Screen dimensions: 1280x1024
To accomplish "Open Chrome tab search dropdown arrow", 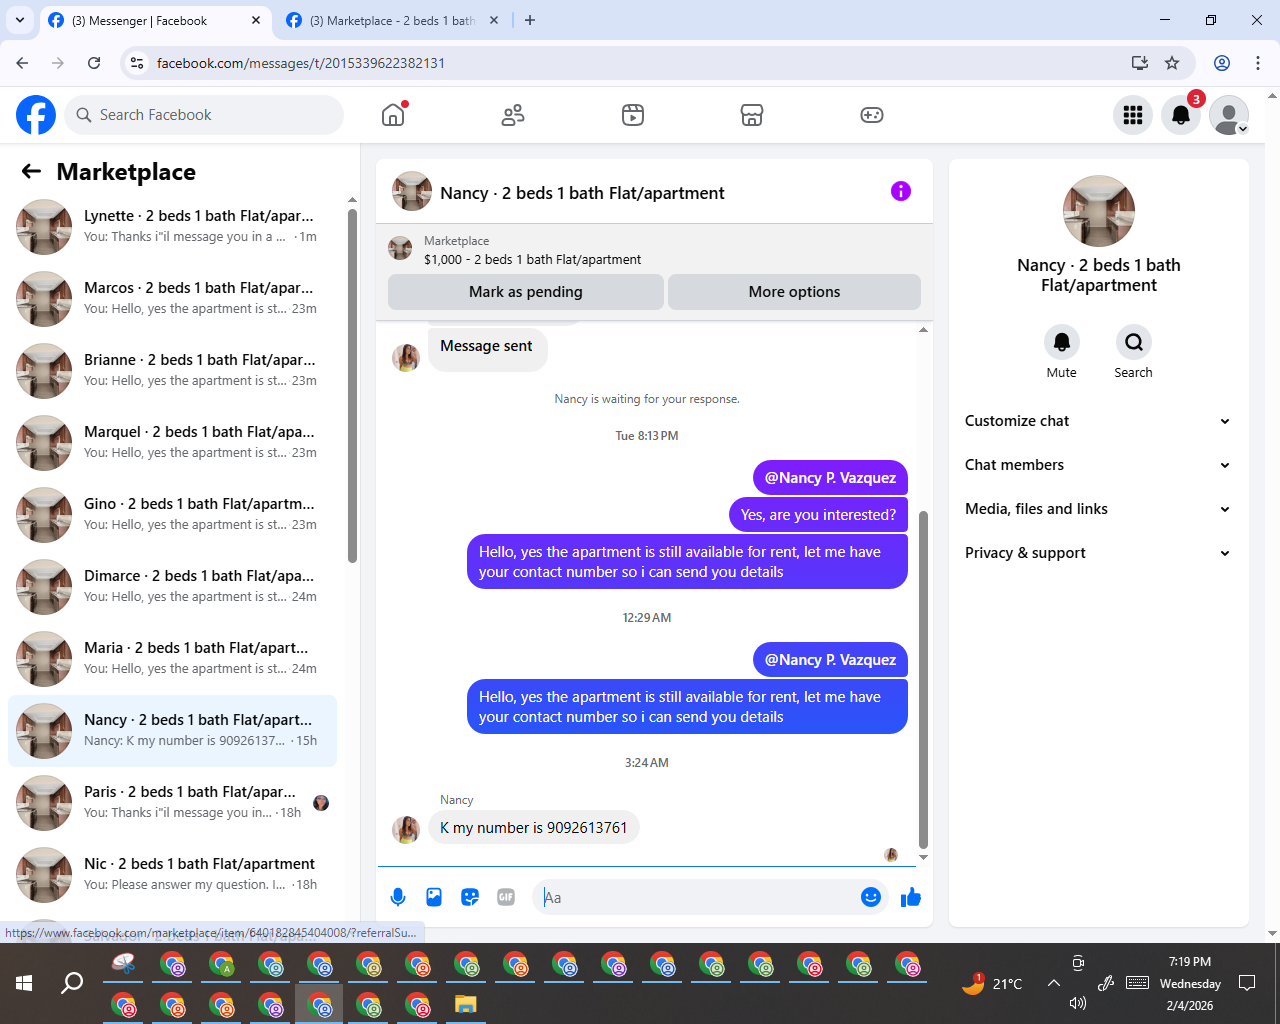I will pyautogui.click(x=19, y=20).
